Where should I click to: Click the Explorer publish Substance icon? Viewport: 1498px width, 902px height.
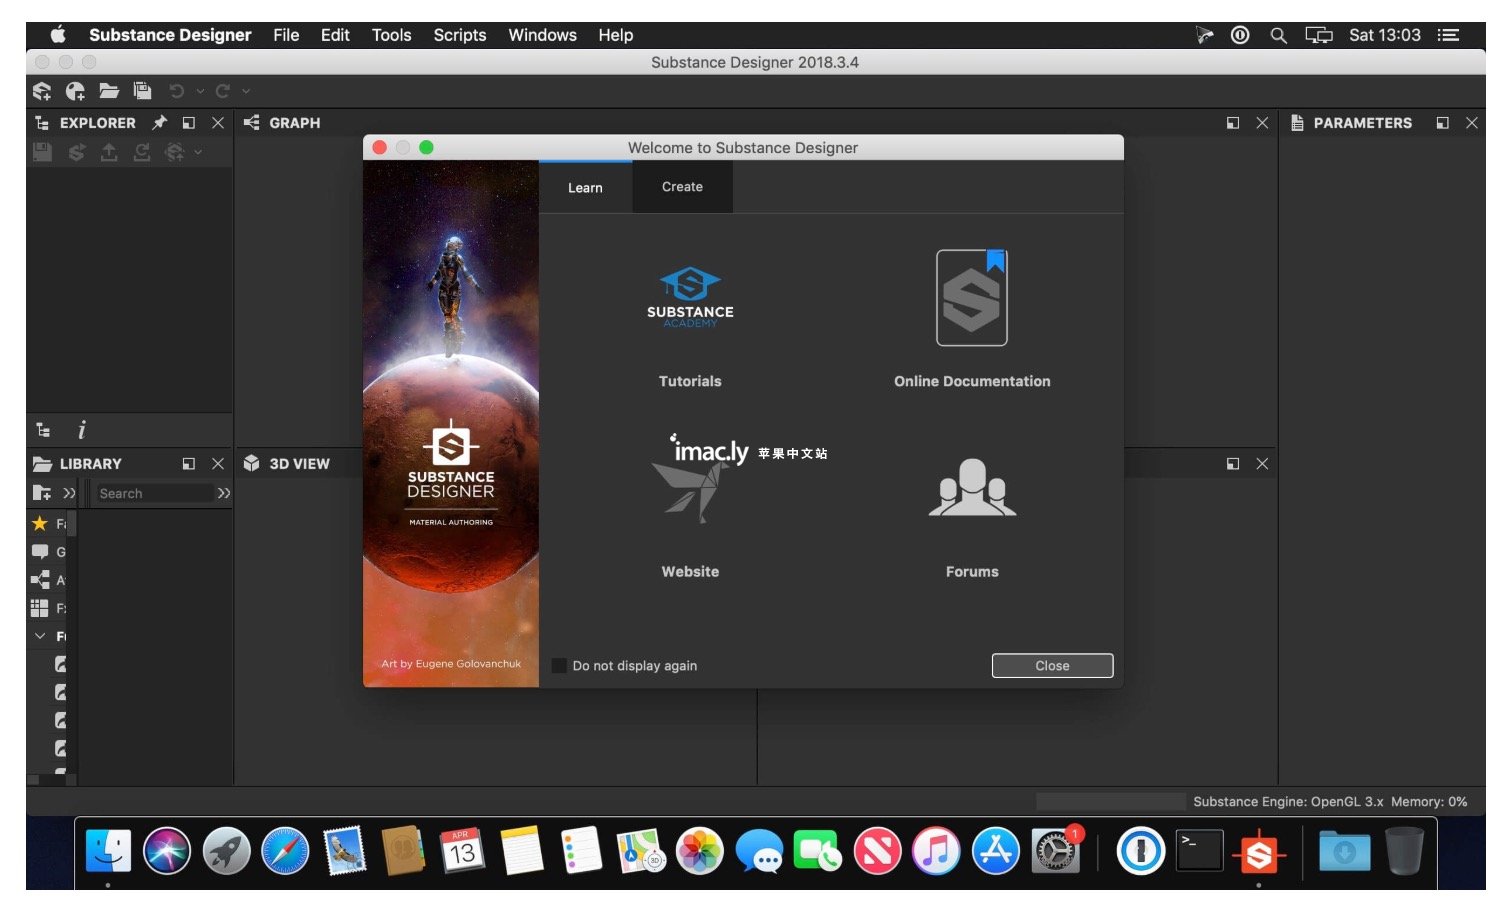tap(76, 152)
